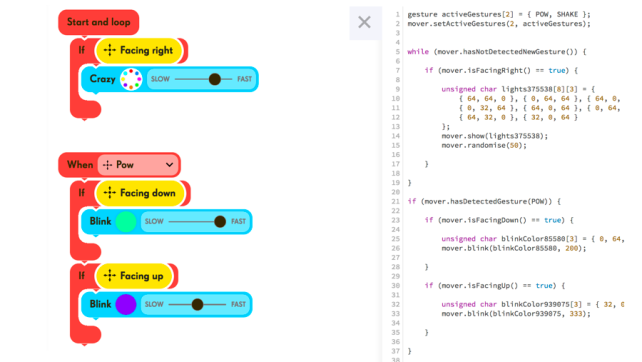Open the purple Blink color swatch
Image resolution: width=642 pixels, height=362 pixels.
tap(126, 304)
